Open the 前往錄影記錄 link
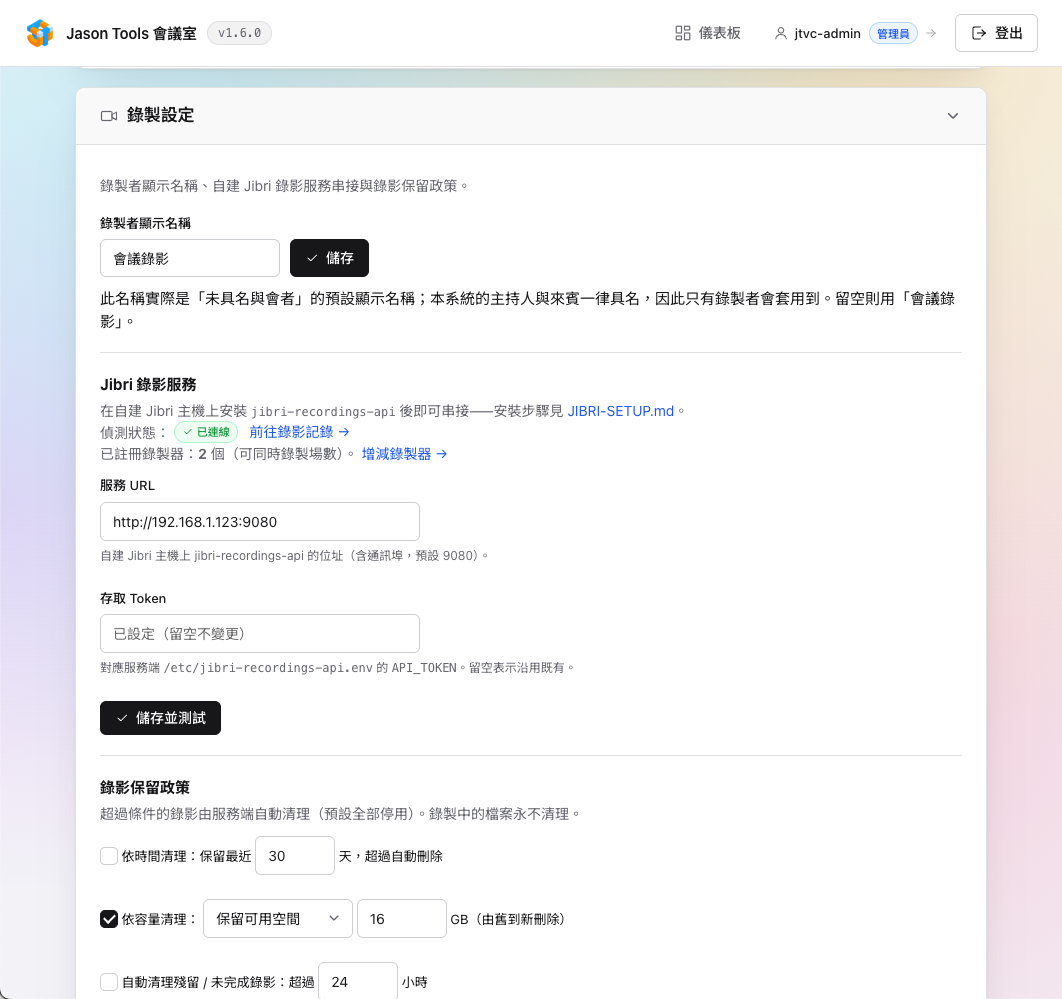The image size is (1062, 999). coord(299,432)
